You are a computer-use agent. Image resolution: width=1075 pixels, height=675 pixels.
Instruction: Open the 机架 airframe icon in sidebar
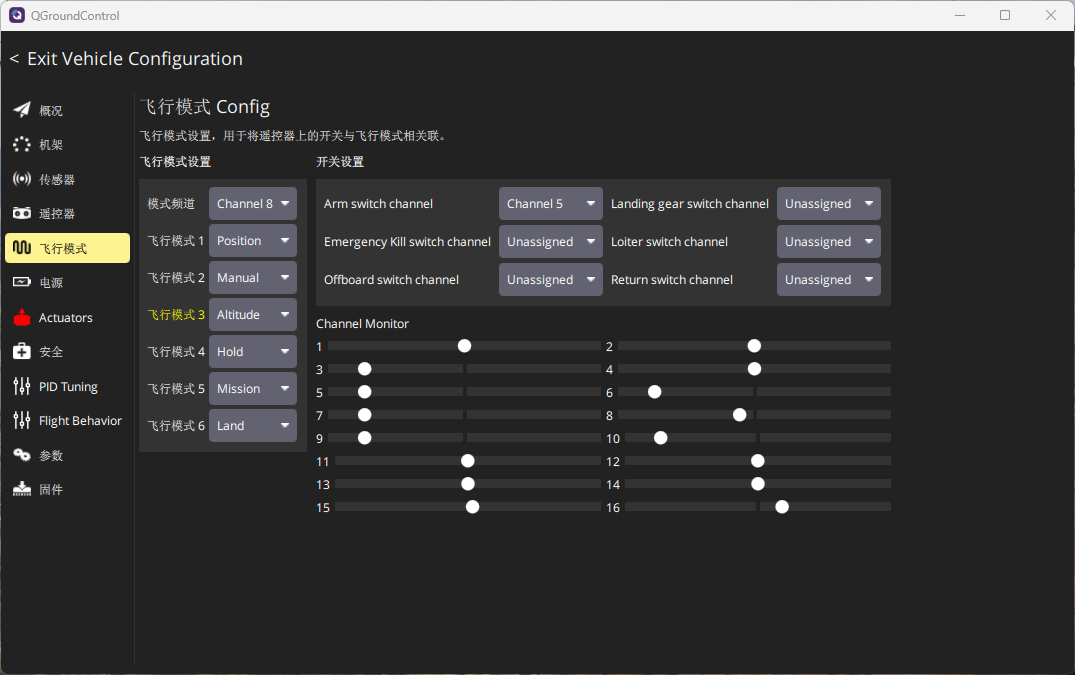(22, 145)
